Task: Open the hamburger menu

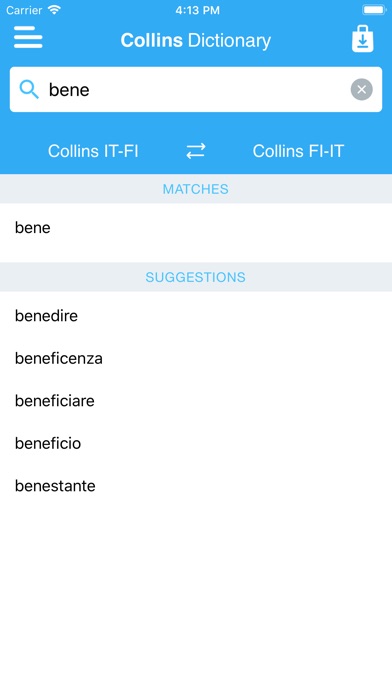Action: point(28,37)
